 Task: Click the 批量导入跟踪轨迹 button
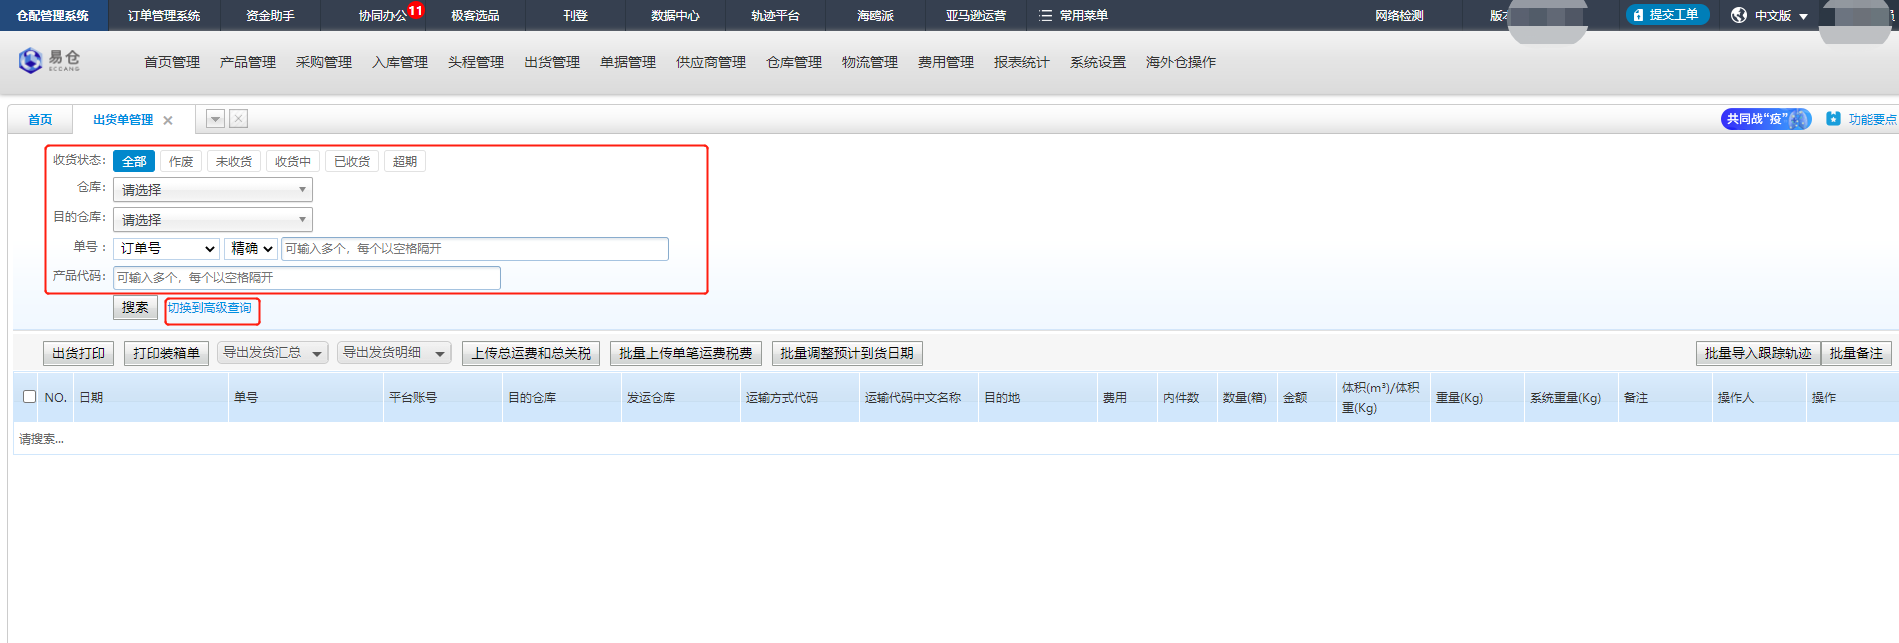click(x=1758, y=354)
